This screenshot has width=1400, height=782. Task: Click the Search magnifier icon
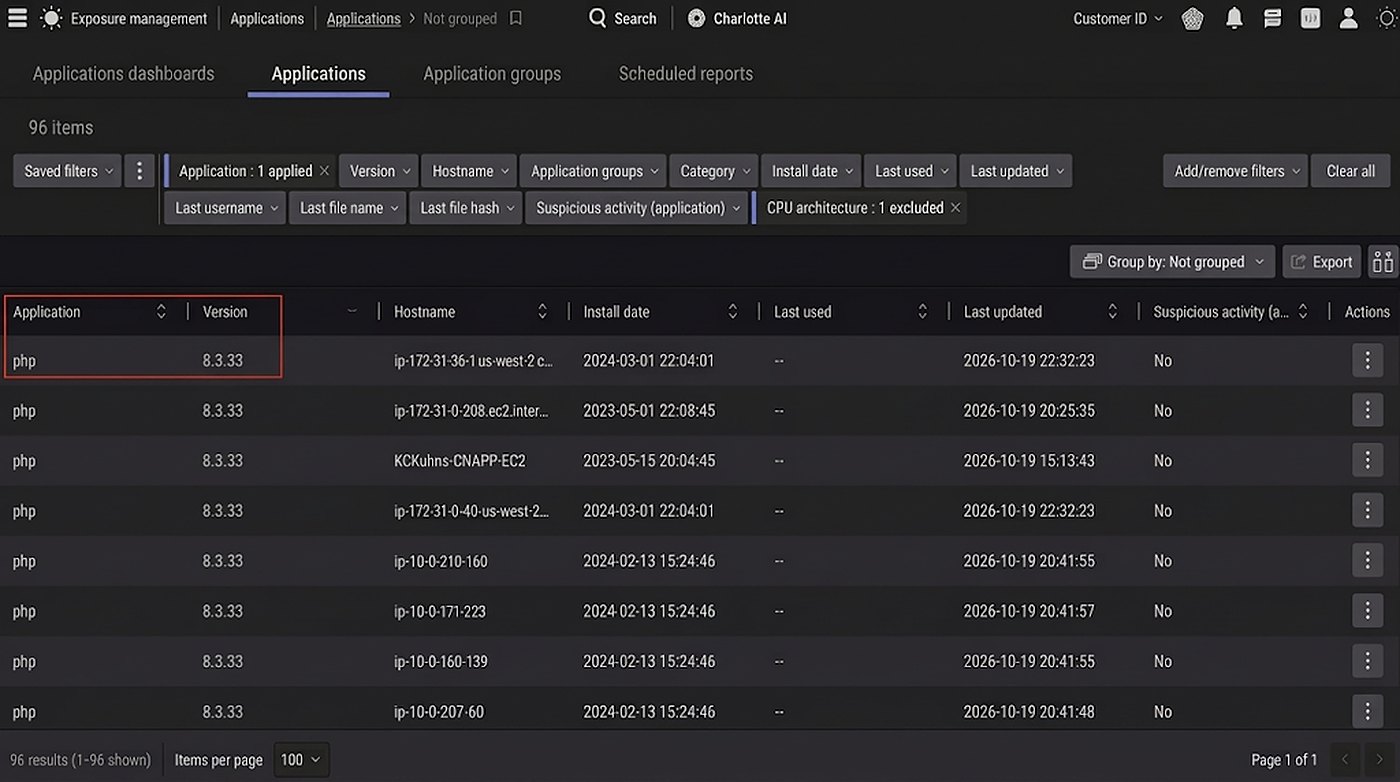597,18
